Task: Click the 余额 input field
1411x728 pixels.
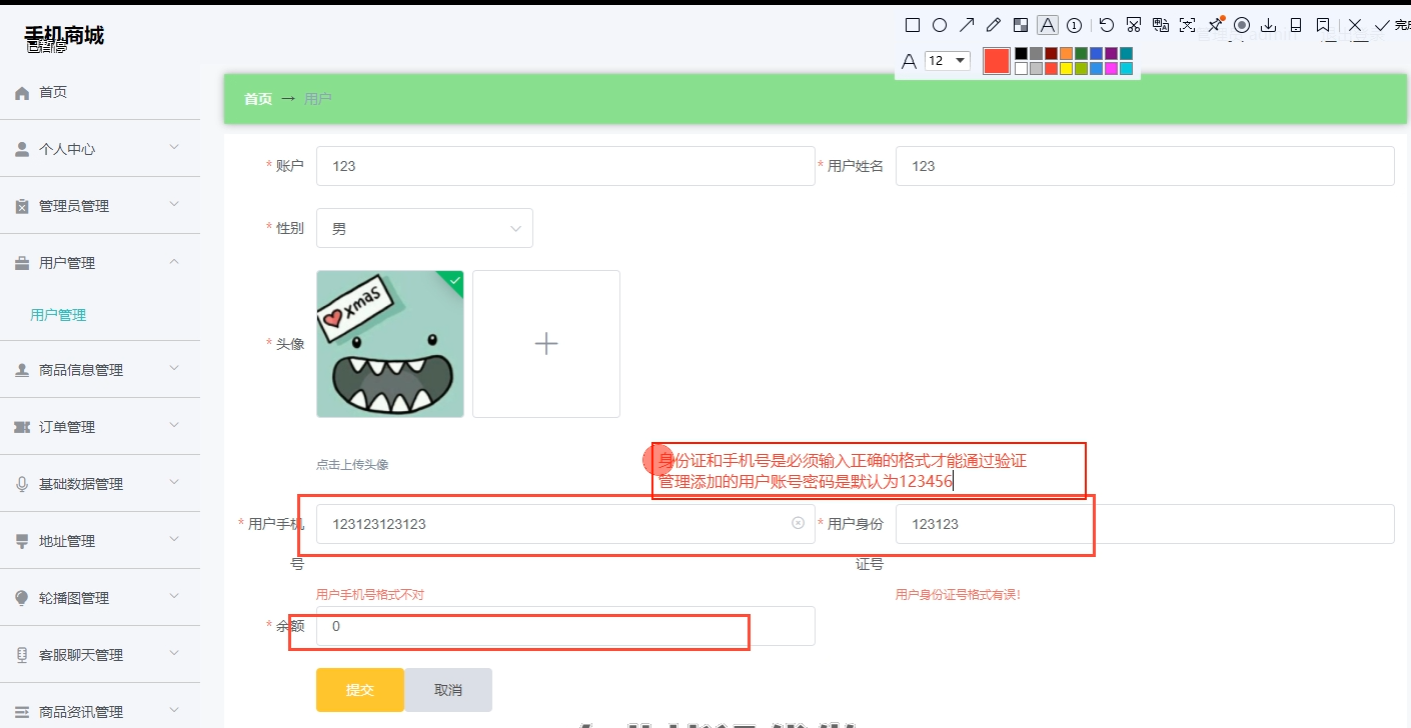Action: (x=565, y=626)
